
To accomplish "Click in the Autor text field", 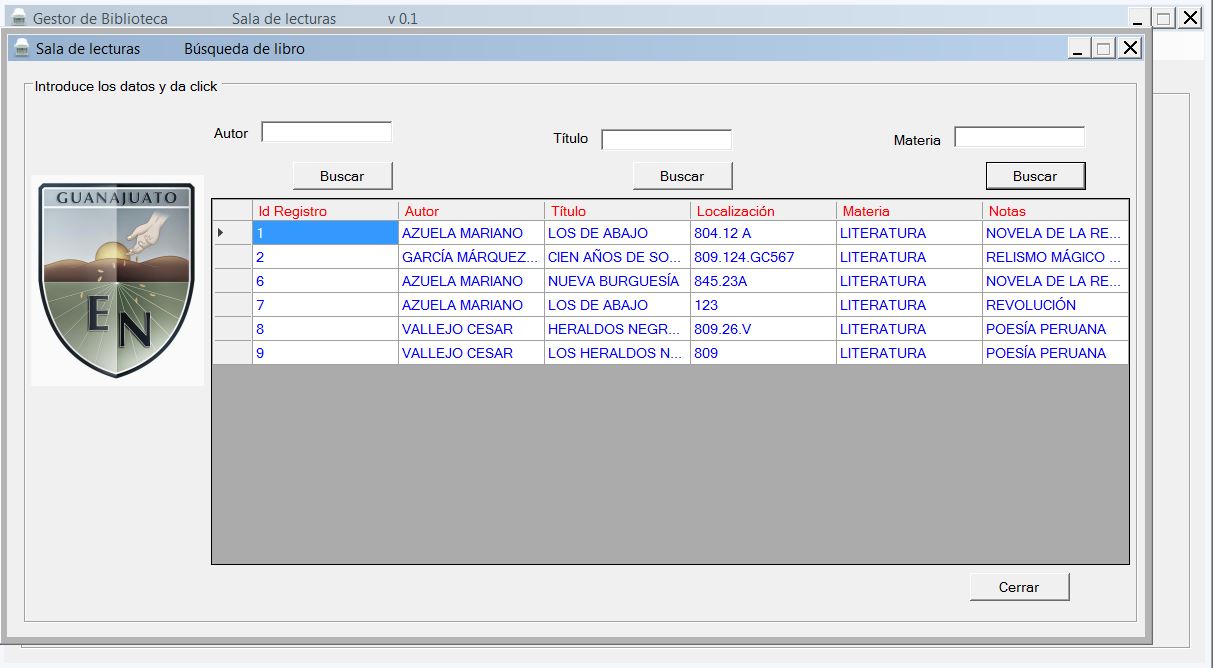I will tap(326, 132).
